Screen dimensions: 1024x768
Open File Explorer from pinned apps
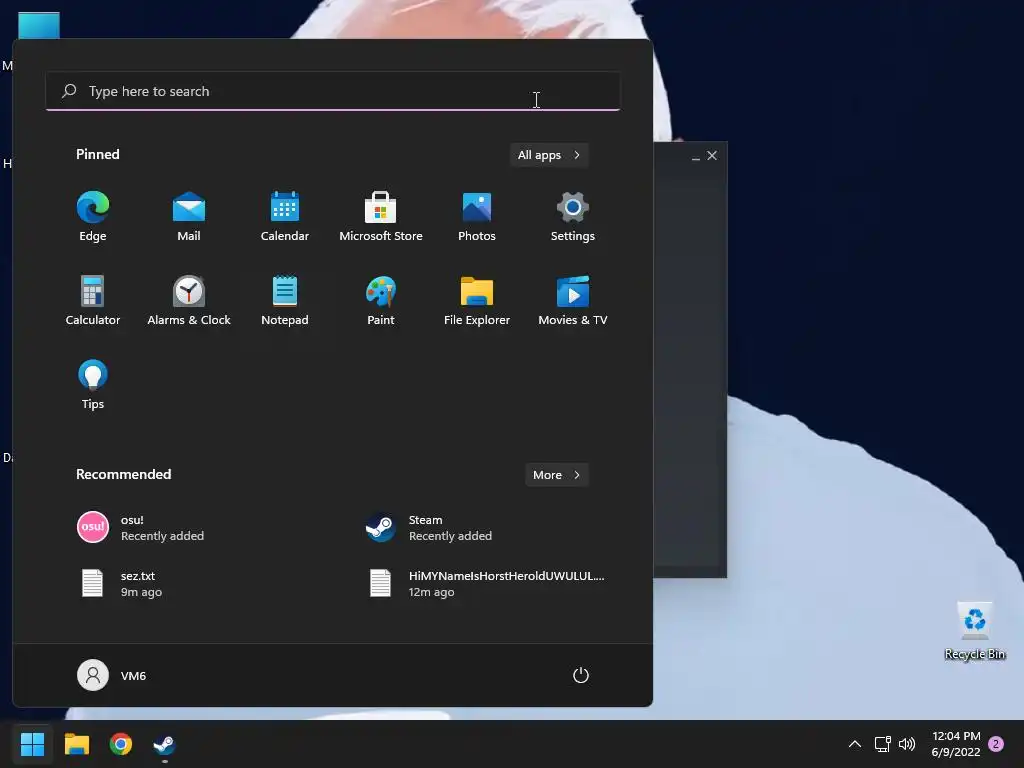477,300
